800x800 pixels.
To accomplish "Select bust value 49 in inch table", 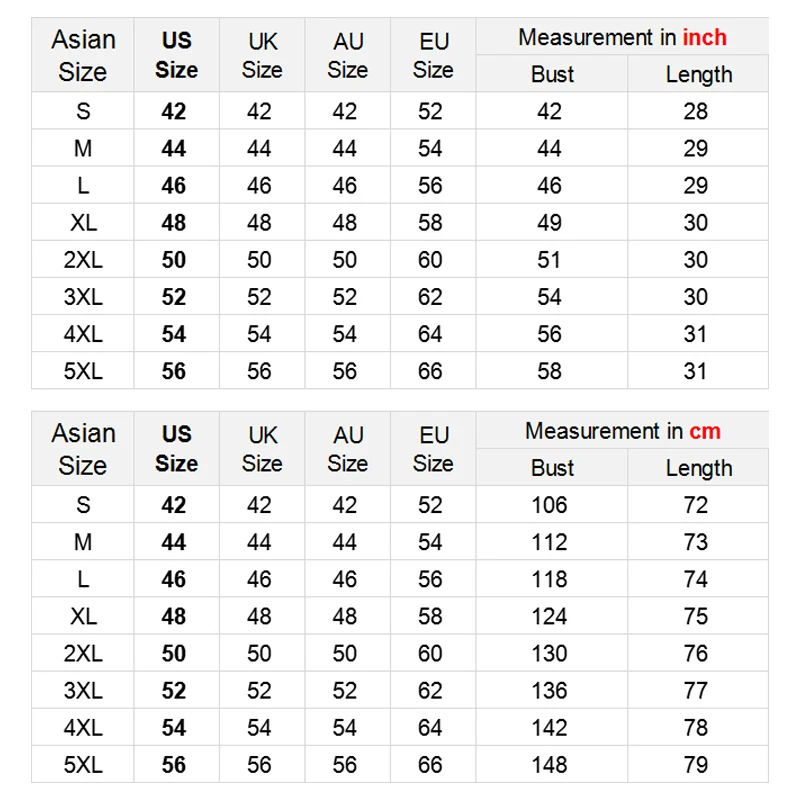I will pyautogui.click(x=550, y=223).
